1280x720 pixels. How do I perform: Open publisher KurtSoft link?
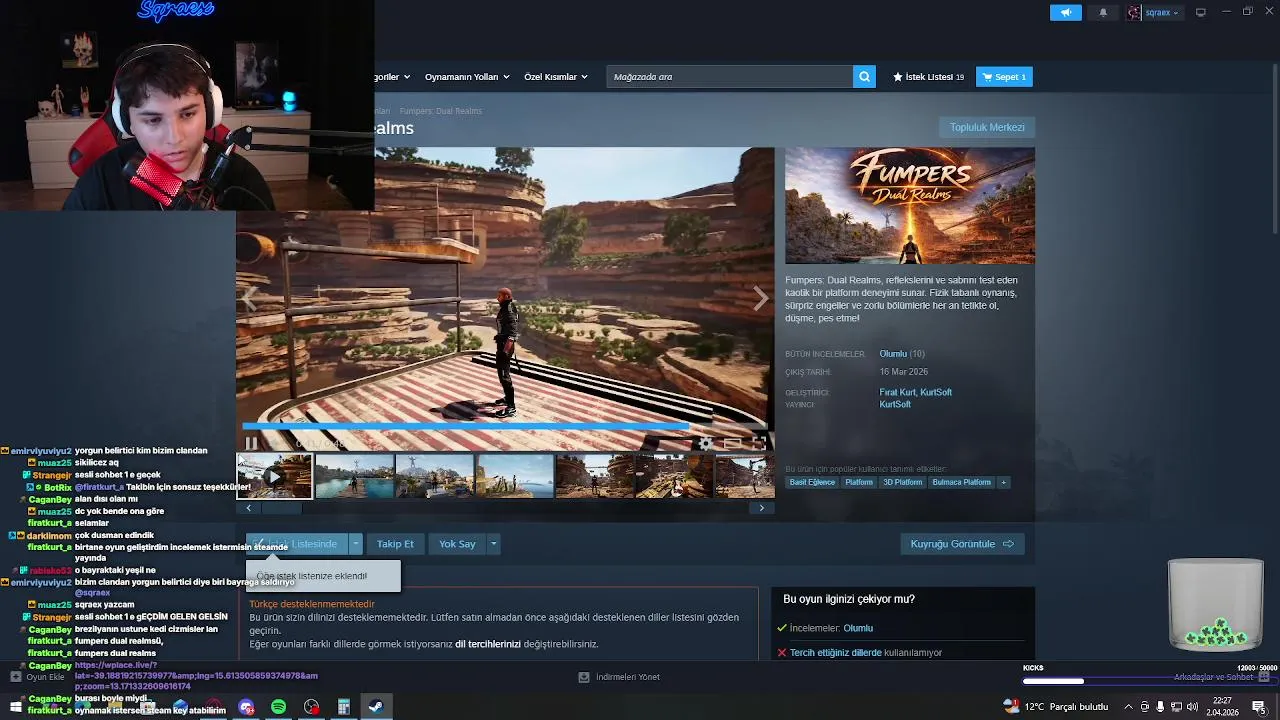[x=895, y=405]
